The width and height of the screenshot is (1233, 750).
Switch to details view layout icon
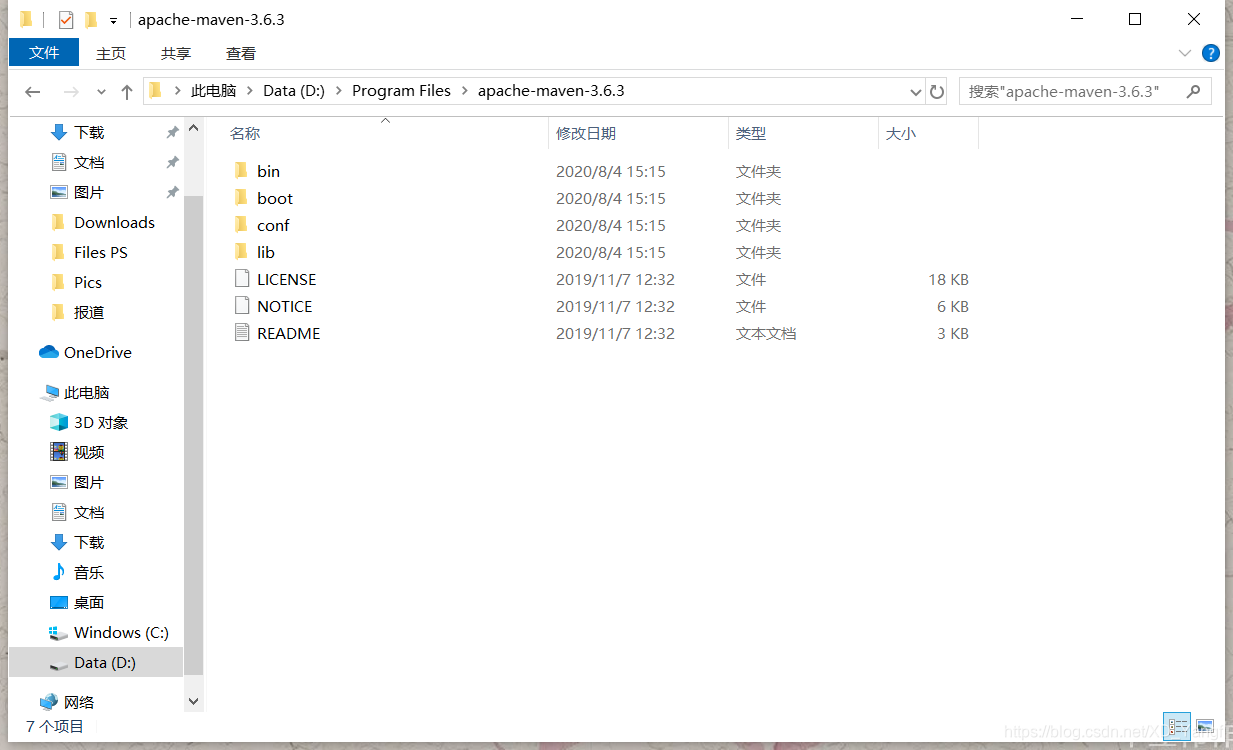click(x=1179, y=726)
